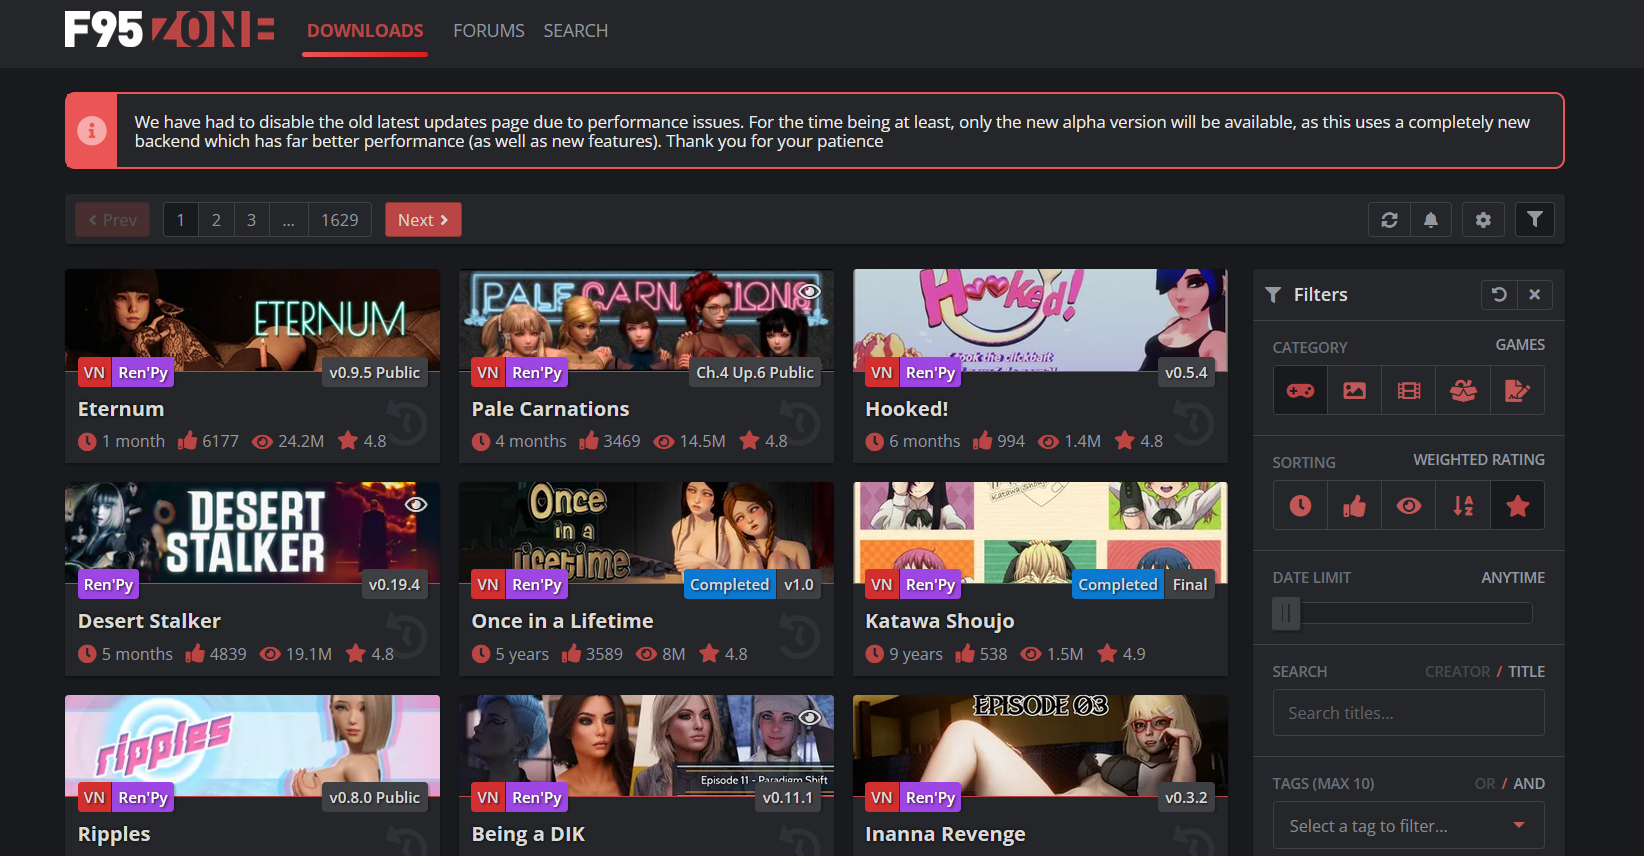The width and height of the screenshot is (1644, 856).
Task: Select the image category icon
Action: coord(1354,390)
